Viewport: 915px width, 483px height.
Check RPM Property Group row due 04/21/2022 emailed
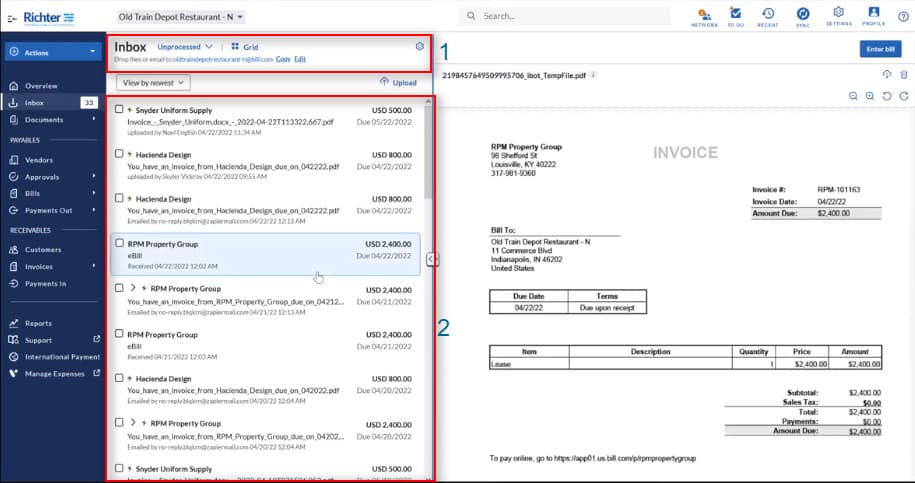(119, 288)
